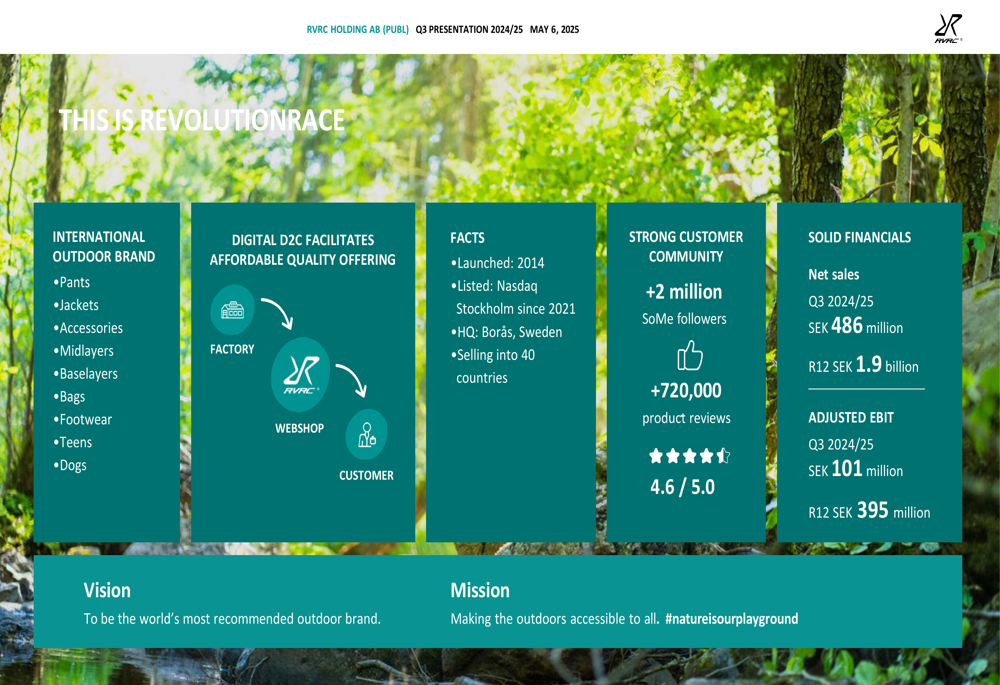Click 'SEK 101 million' value
This screenshot has height=685, width=1000.
pyautogui.click(x=855, y=469)
